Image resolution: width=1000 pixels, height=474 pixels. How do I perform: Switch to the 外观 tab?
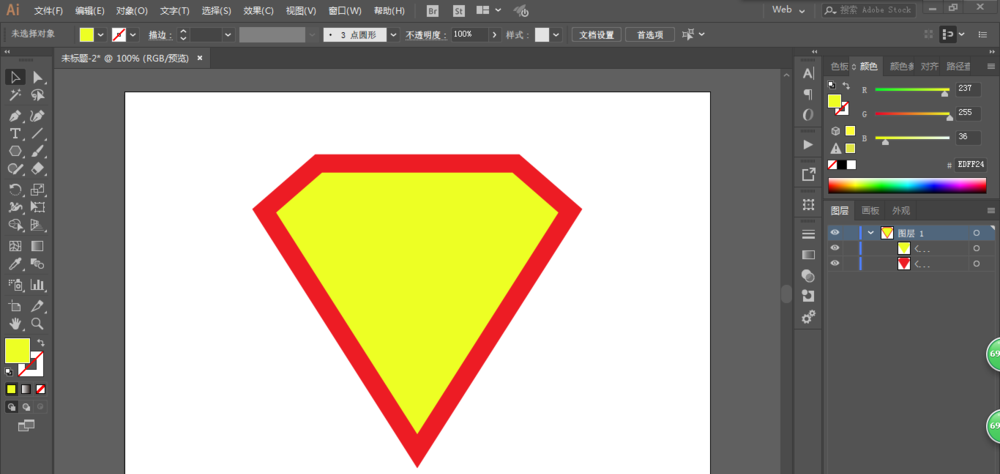pyautogui.click(x=901, y=211)
